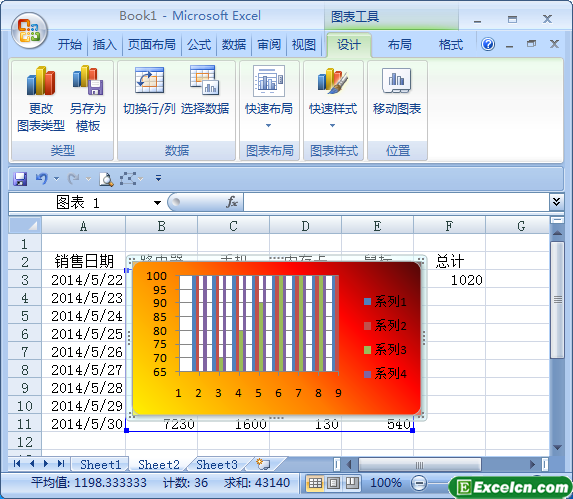Viewport: 573px width, 499px height.
Task: Open the 公式 (Formulas) ribbon tab
Action: (199, 45)
